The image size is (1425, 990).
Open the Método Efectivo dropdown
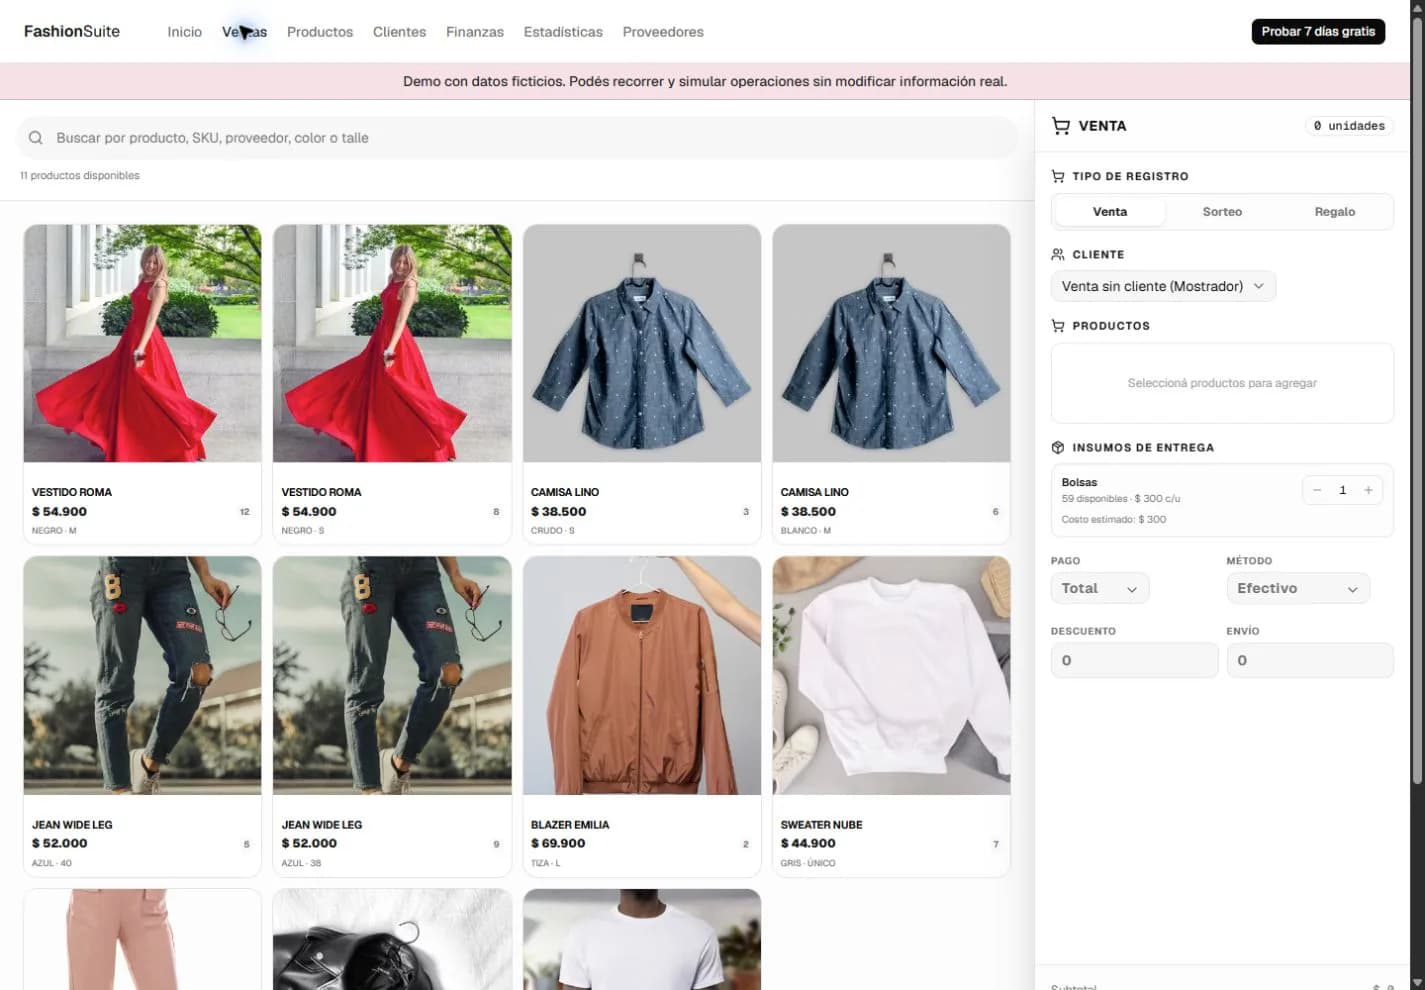1297,588
